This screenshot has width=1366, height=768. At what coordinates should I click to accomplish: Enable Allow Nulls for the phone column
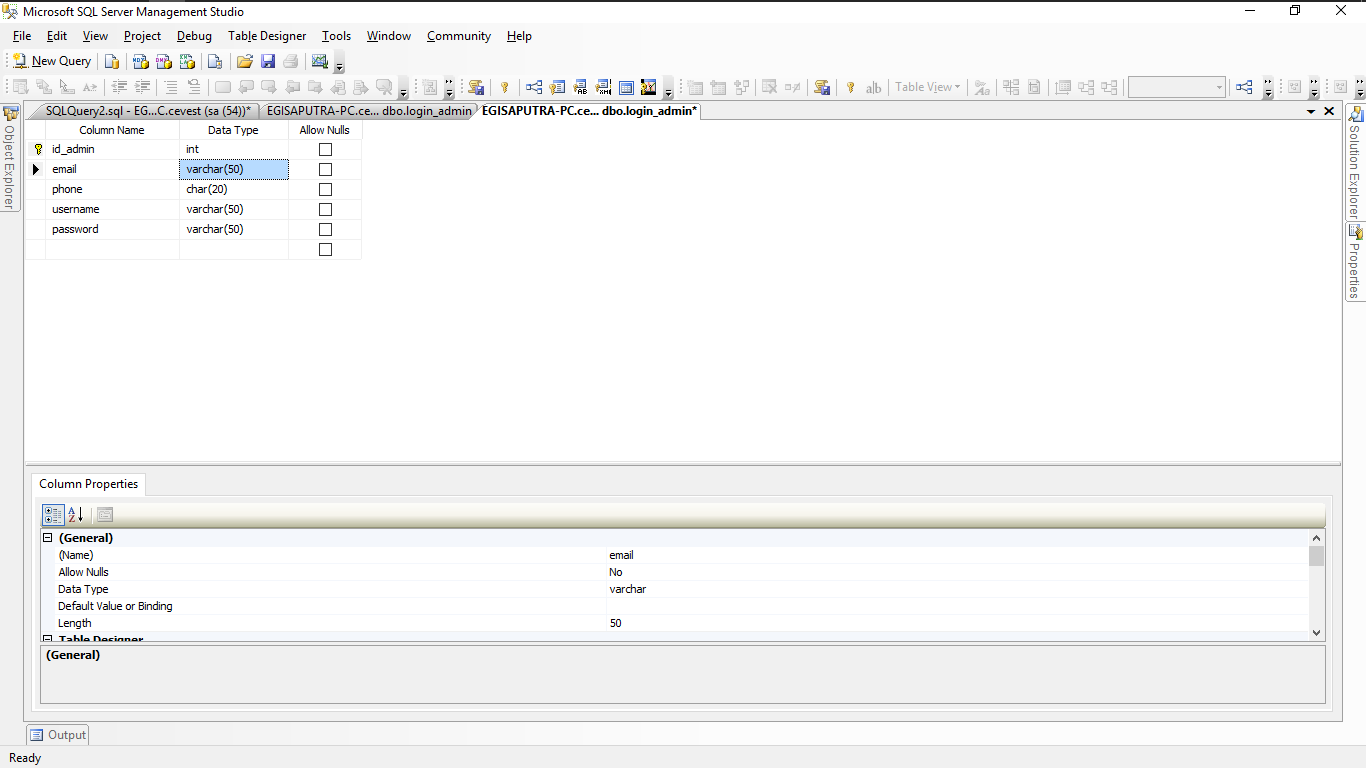pos(324,189)
